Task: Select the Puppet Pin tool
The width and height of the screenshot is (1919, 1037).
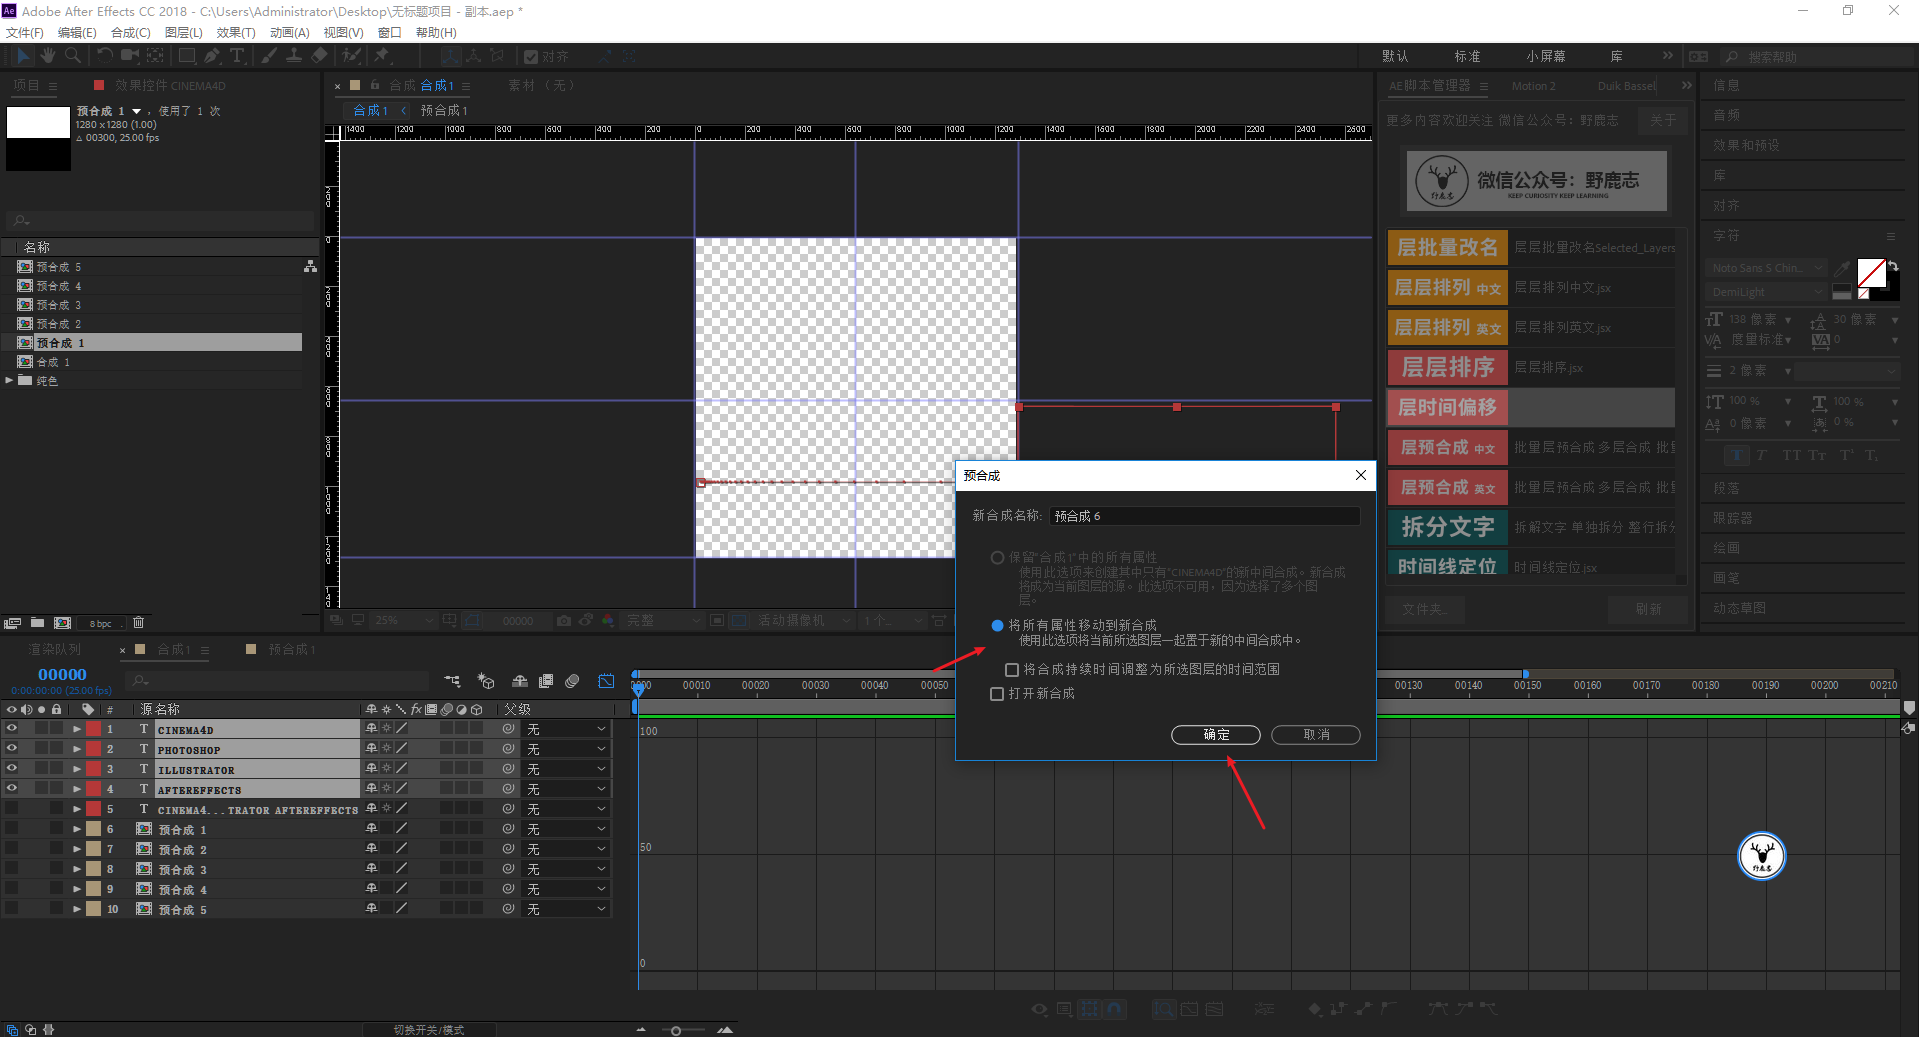Action: (x=382, y=56)
